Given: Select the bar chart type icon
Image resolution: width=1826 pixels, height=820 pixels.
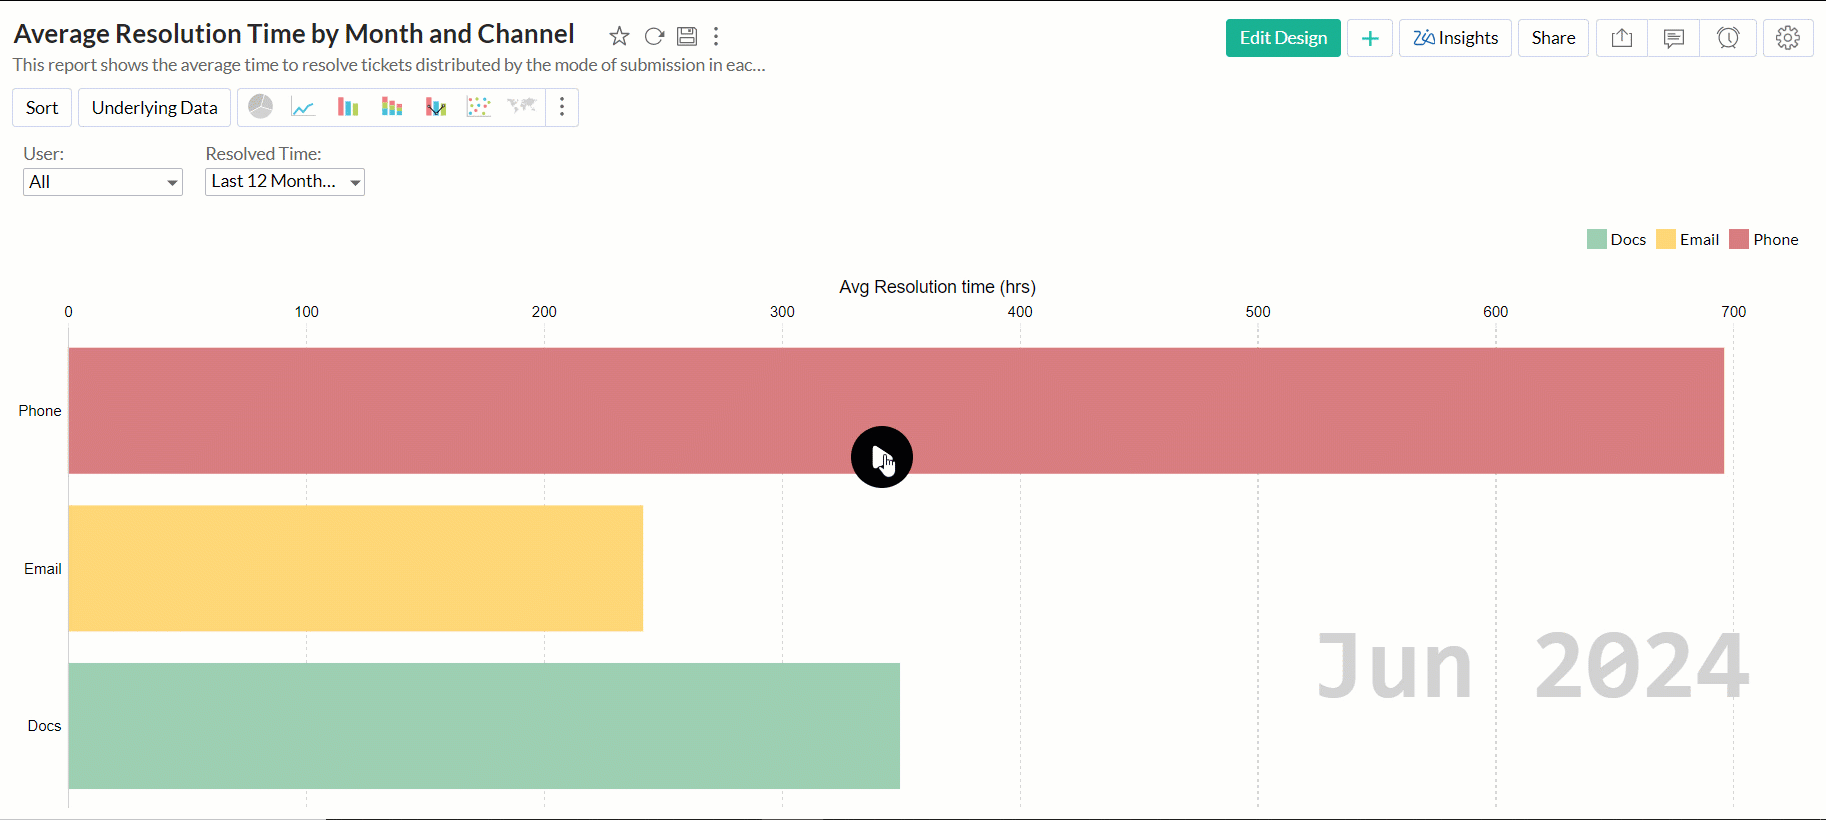Looking at the screenshot, I should pyautogui.click(x=348, y=107).
